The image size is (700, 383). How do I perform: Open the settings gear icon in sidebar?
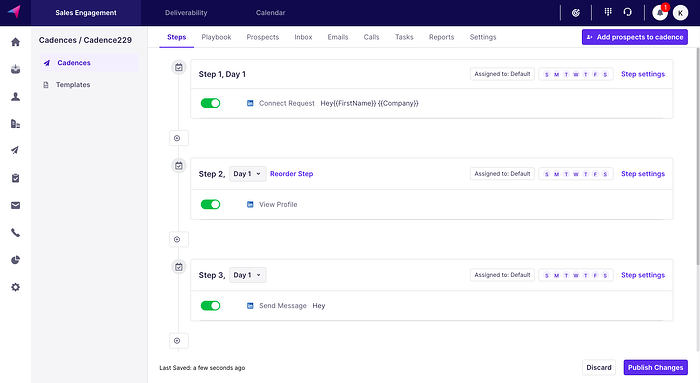coord(16,287)
